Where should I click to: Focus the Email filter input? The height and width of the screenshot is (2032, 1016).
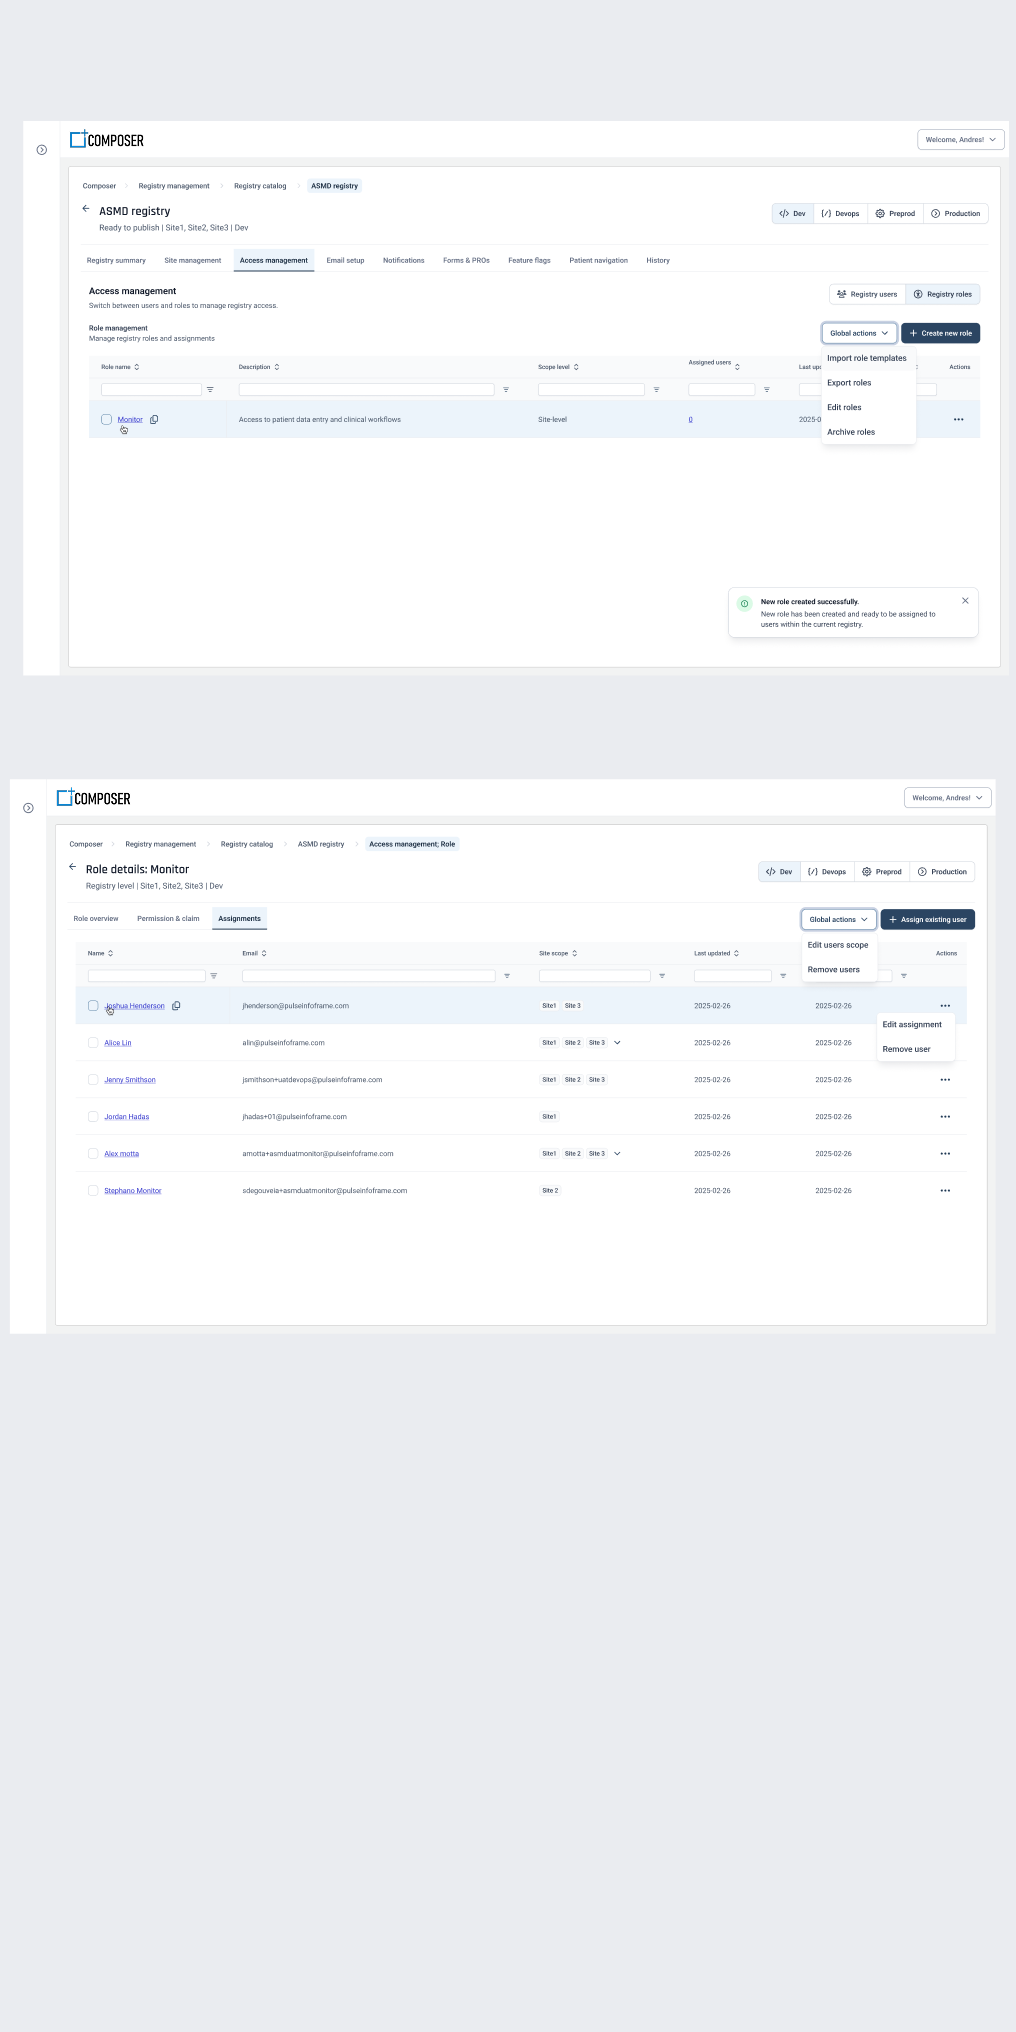coord(369,976)
